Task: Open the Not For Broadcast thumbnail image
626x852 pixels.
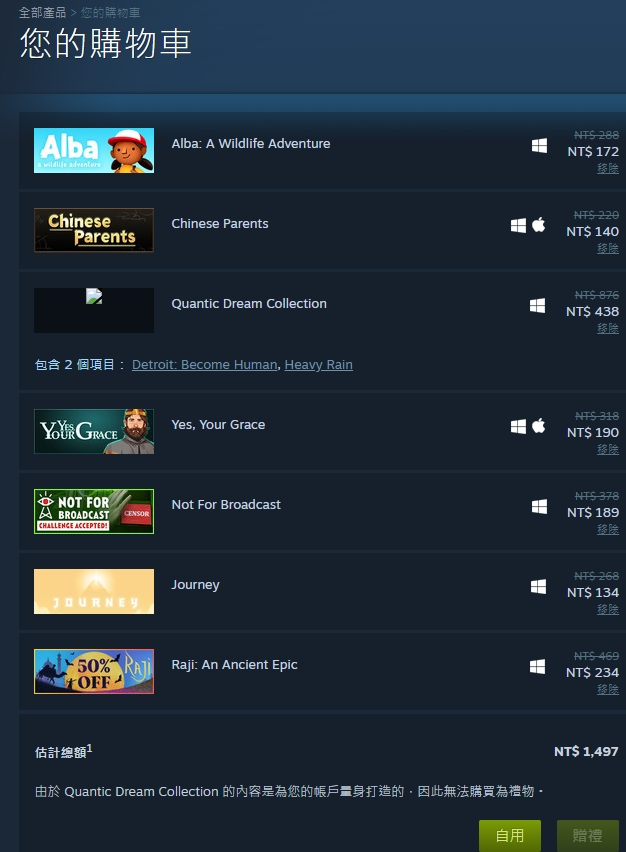Action: (94, 511)
